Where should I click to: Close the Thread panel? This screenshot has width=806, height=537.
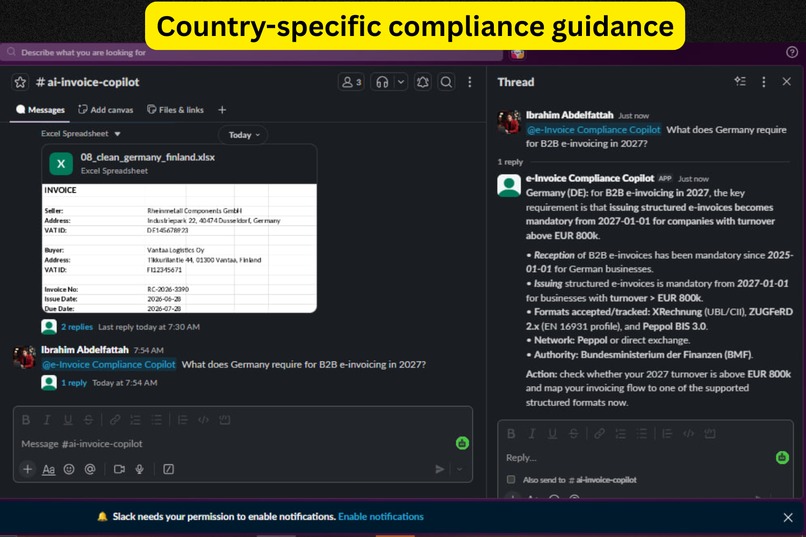click(786, 82)
